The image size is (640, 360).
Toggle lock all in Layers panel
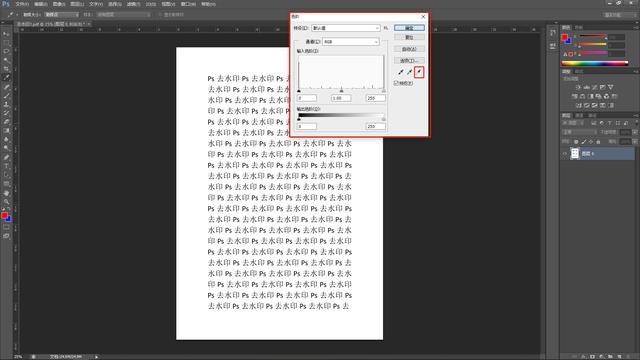(598, 142)
